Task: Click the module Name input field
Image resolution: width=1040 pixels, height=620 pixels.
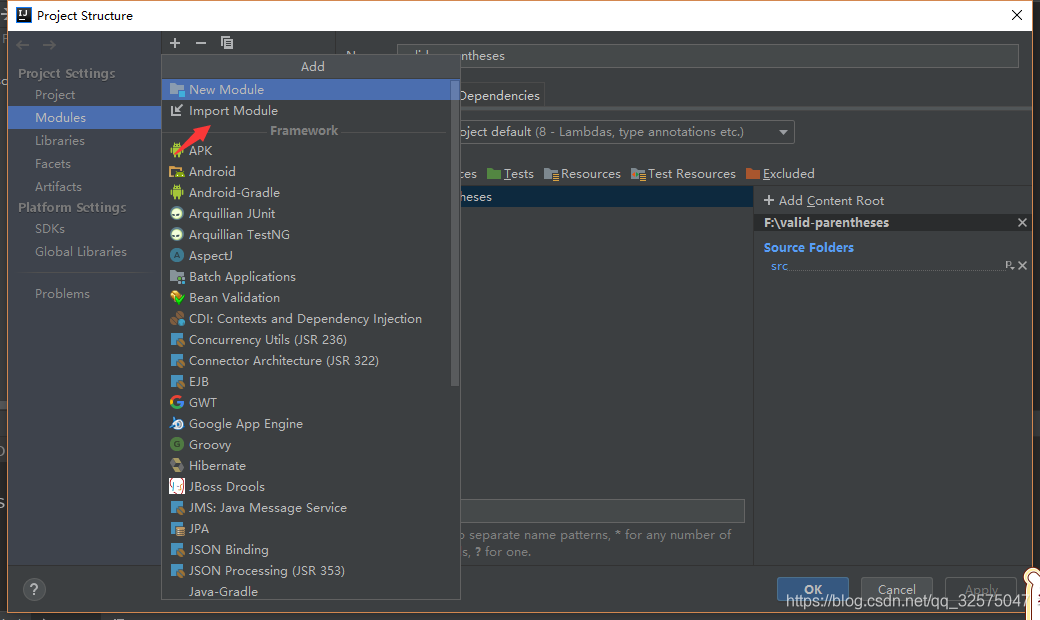Action: [708, 56]
